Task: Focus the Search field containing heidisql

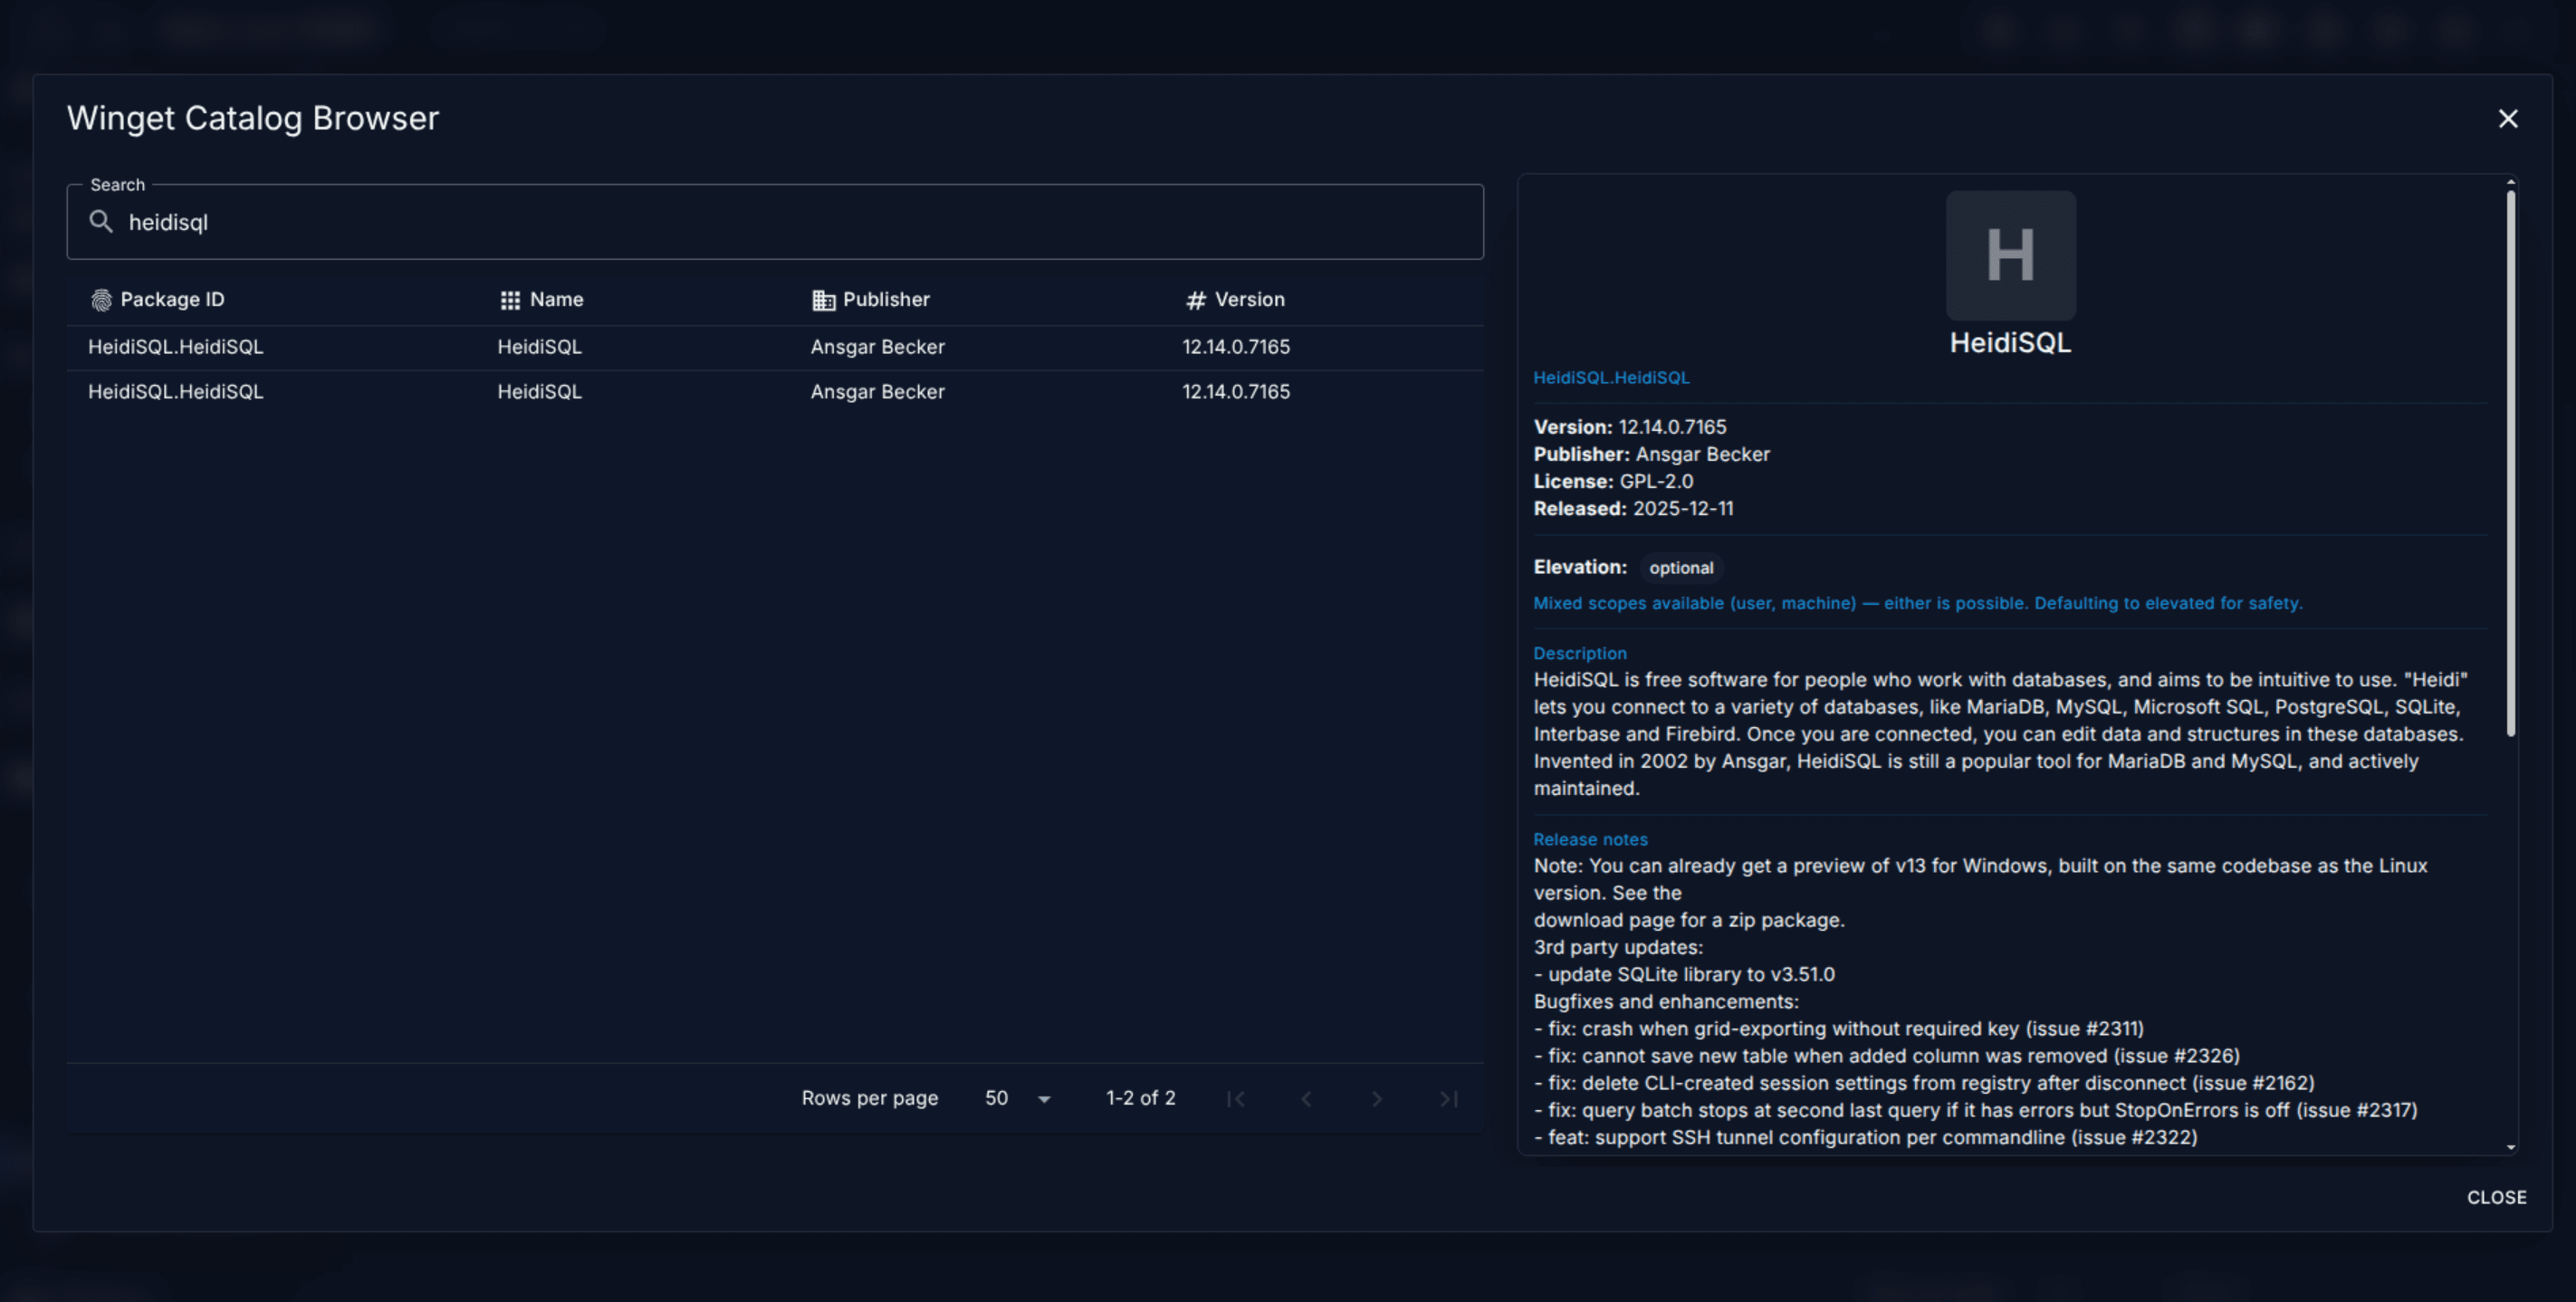Action: (x=775, y=221)
